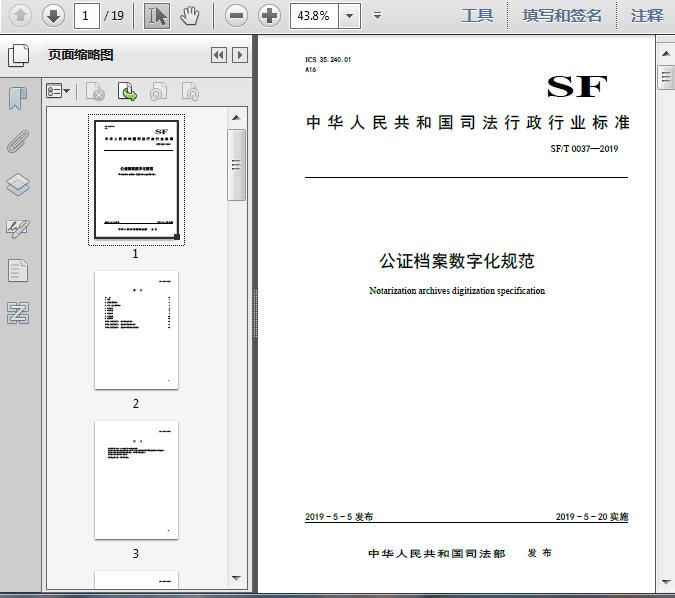The width and height of the screenshot is (675, 598).
Task: Click the 2019-5-5 发布 date text
Action: tap(339, 517)
